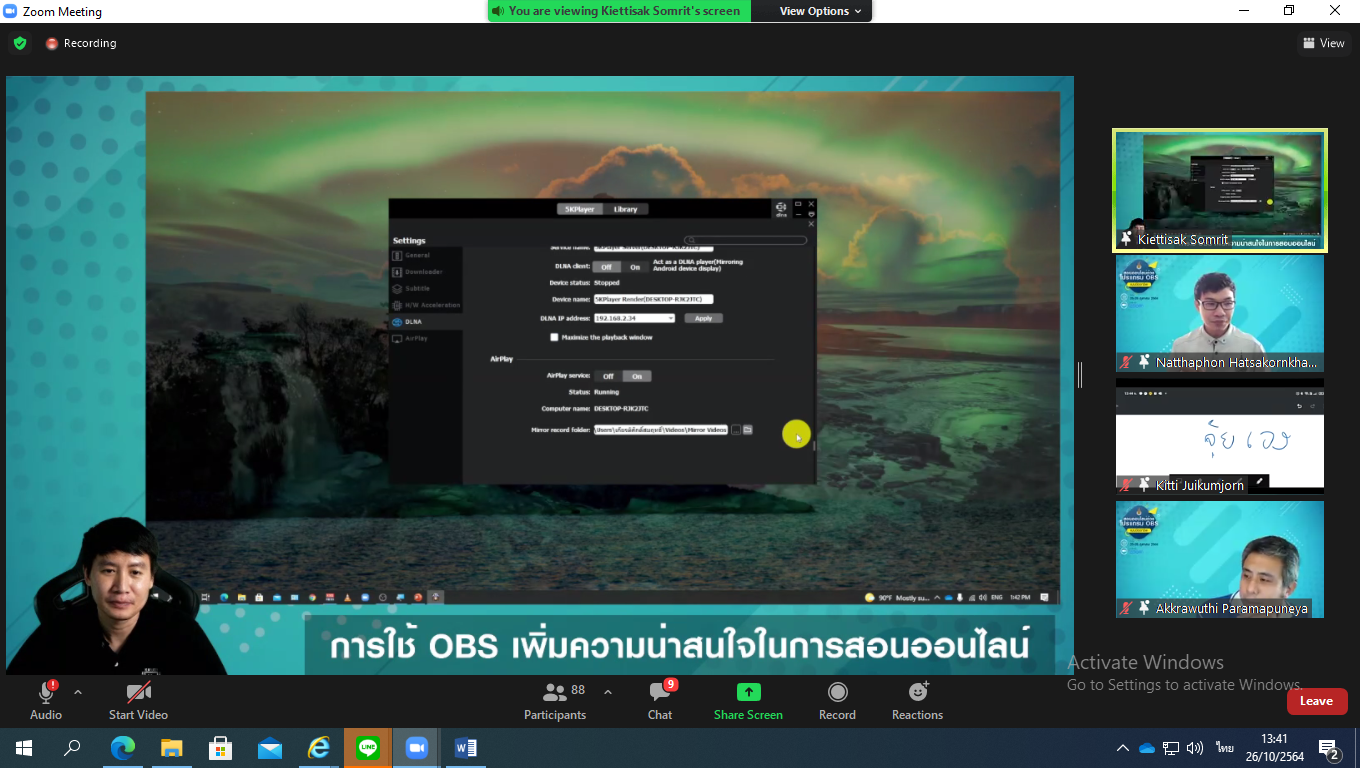Expand the Participants options arrow
This screenshot has width=1360, height=768.
click(x=607, y=692)
